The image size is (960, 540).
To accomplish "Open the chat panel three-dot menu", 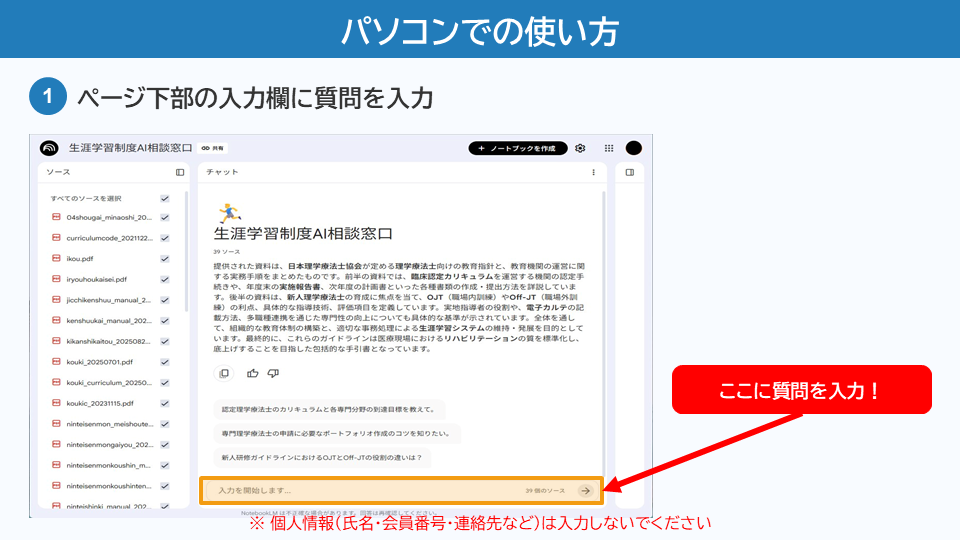I will click(x=593, y=172).
